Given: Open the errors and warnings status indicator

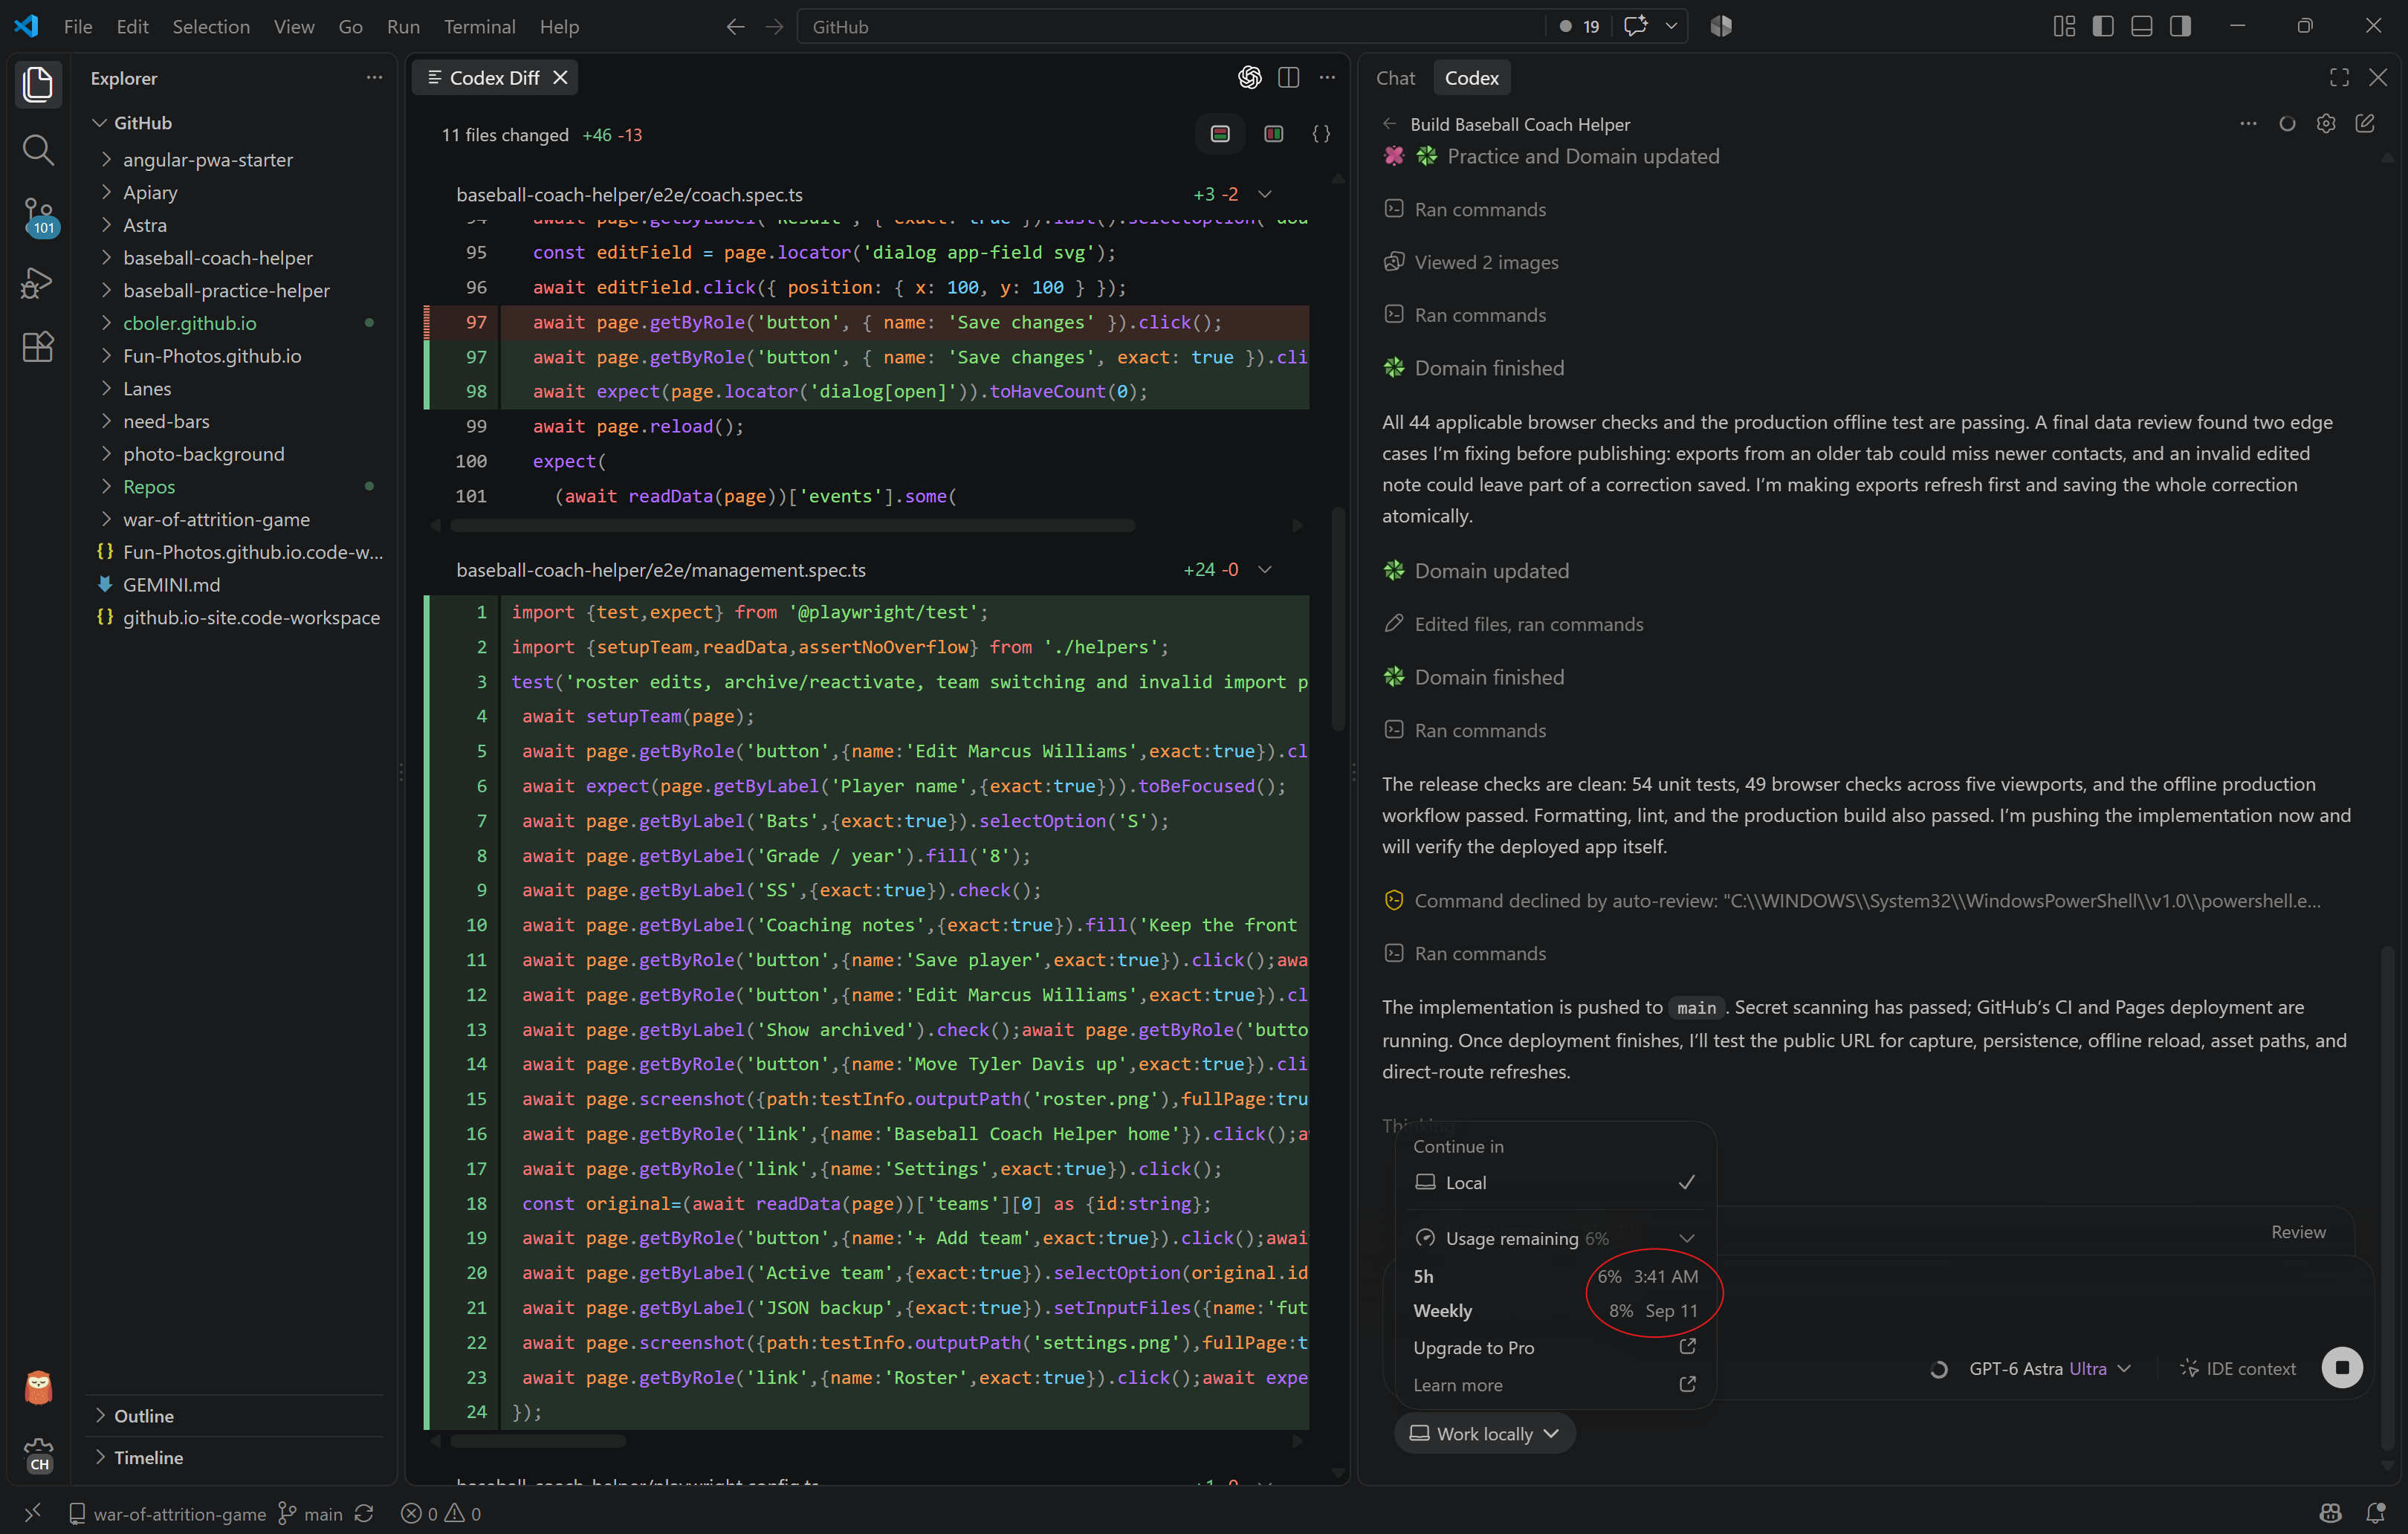Looking at the screenshot, I should coord(441,1513).
